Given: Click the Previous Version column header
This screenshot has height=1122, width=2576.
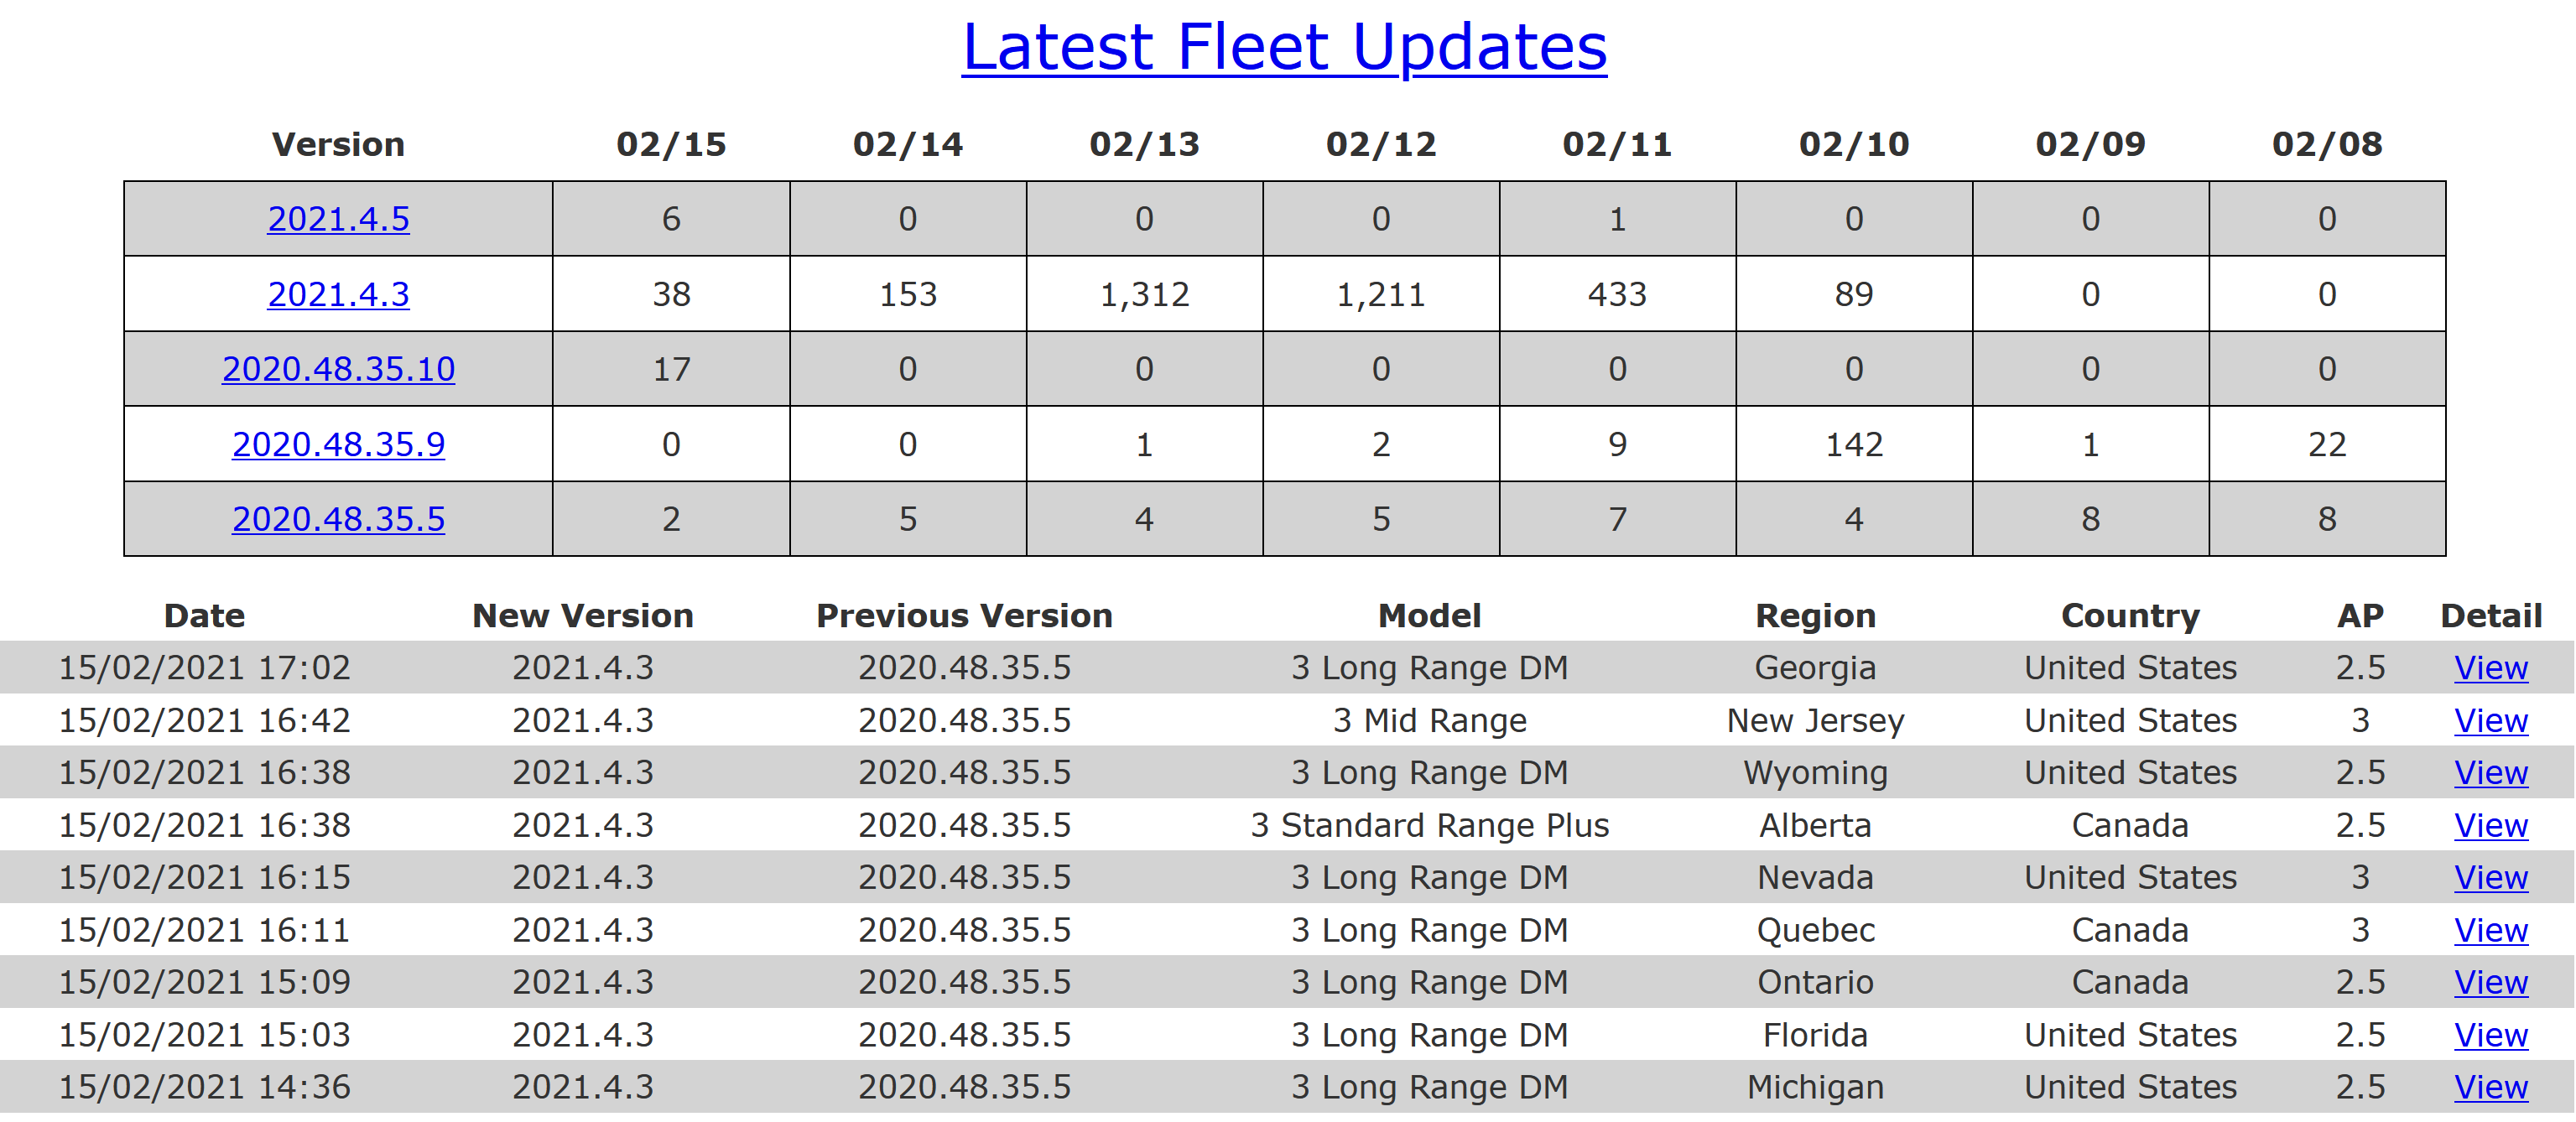Looking at the screenshot, I should point(964,616).
